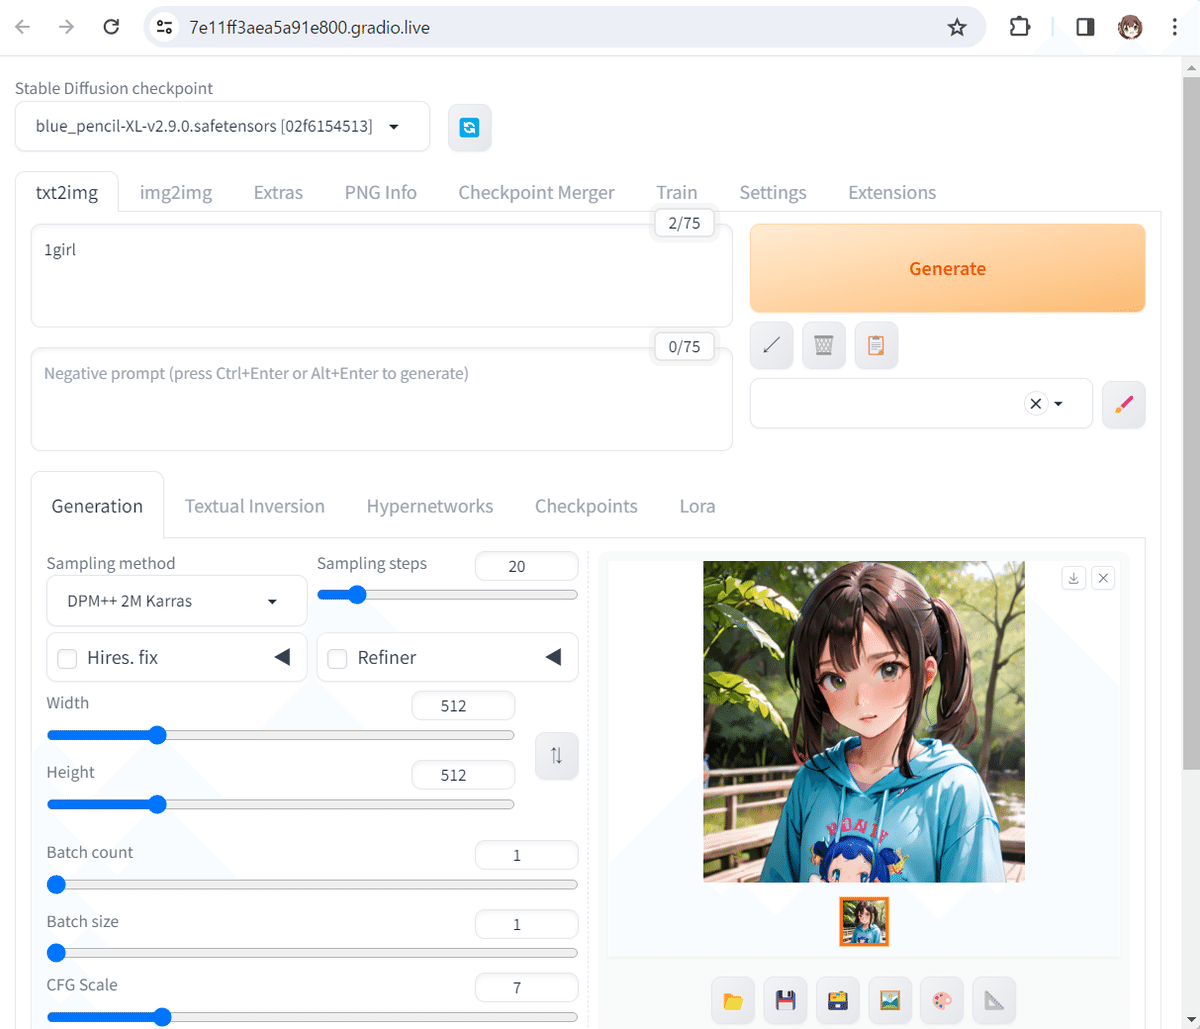
Task: Click the Sampling steps slider
Action: click(x=447, y=595)
